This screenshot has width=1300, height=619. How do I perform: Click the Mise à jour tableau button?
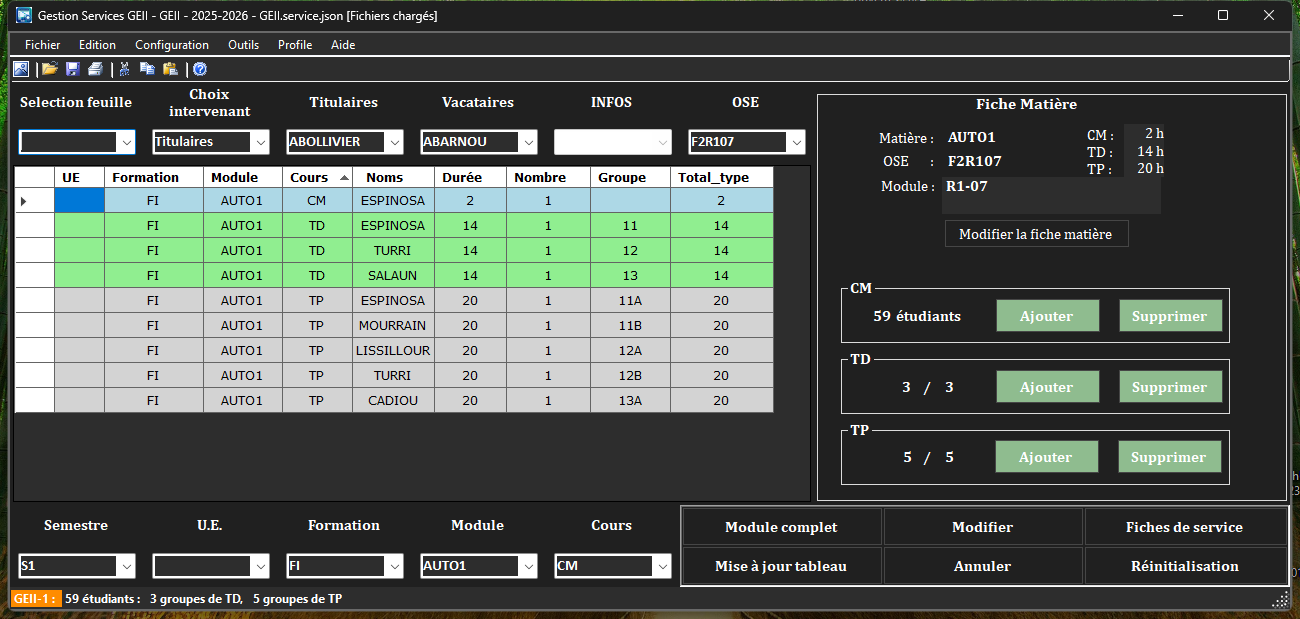(782, 566)
